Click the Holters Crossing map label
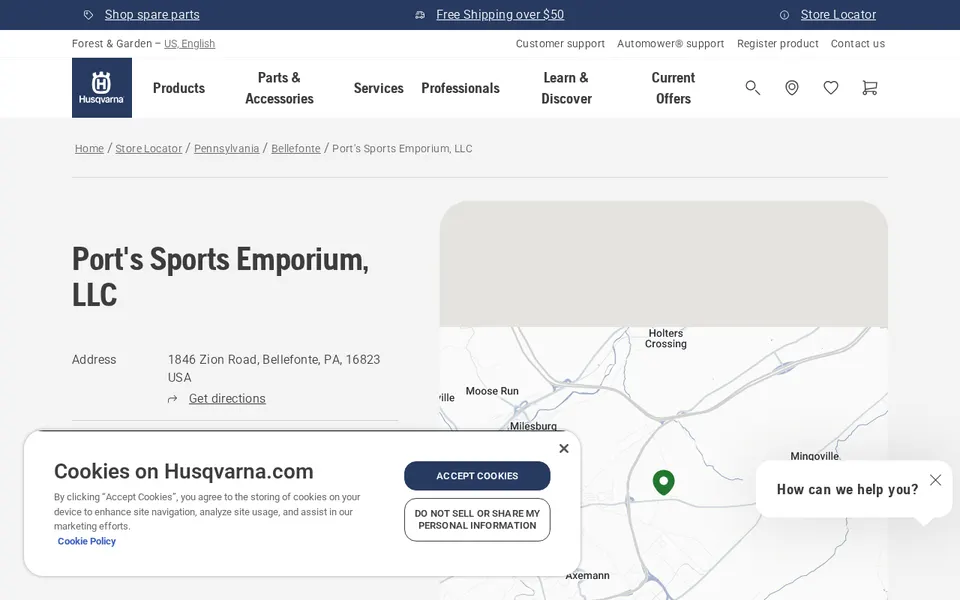Image resolution: width=960 pixels, height=600 pixels. click(x=666, y=339)
